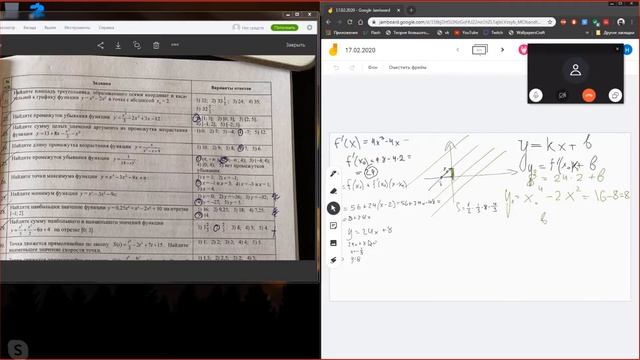Pick the Laser pointer tool in Jamboard
Viewport: 640px width, 360px height.
coord(333,260)
